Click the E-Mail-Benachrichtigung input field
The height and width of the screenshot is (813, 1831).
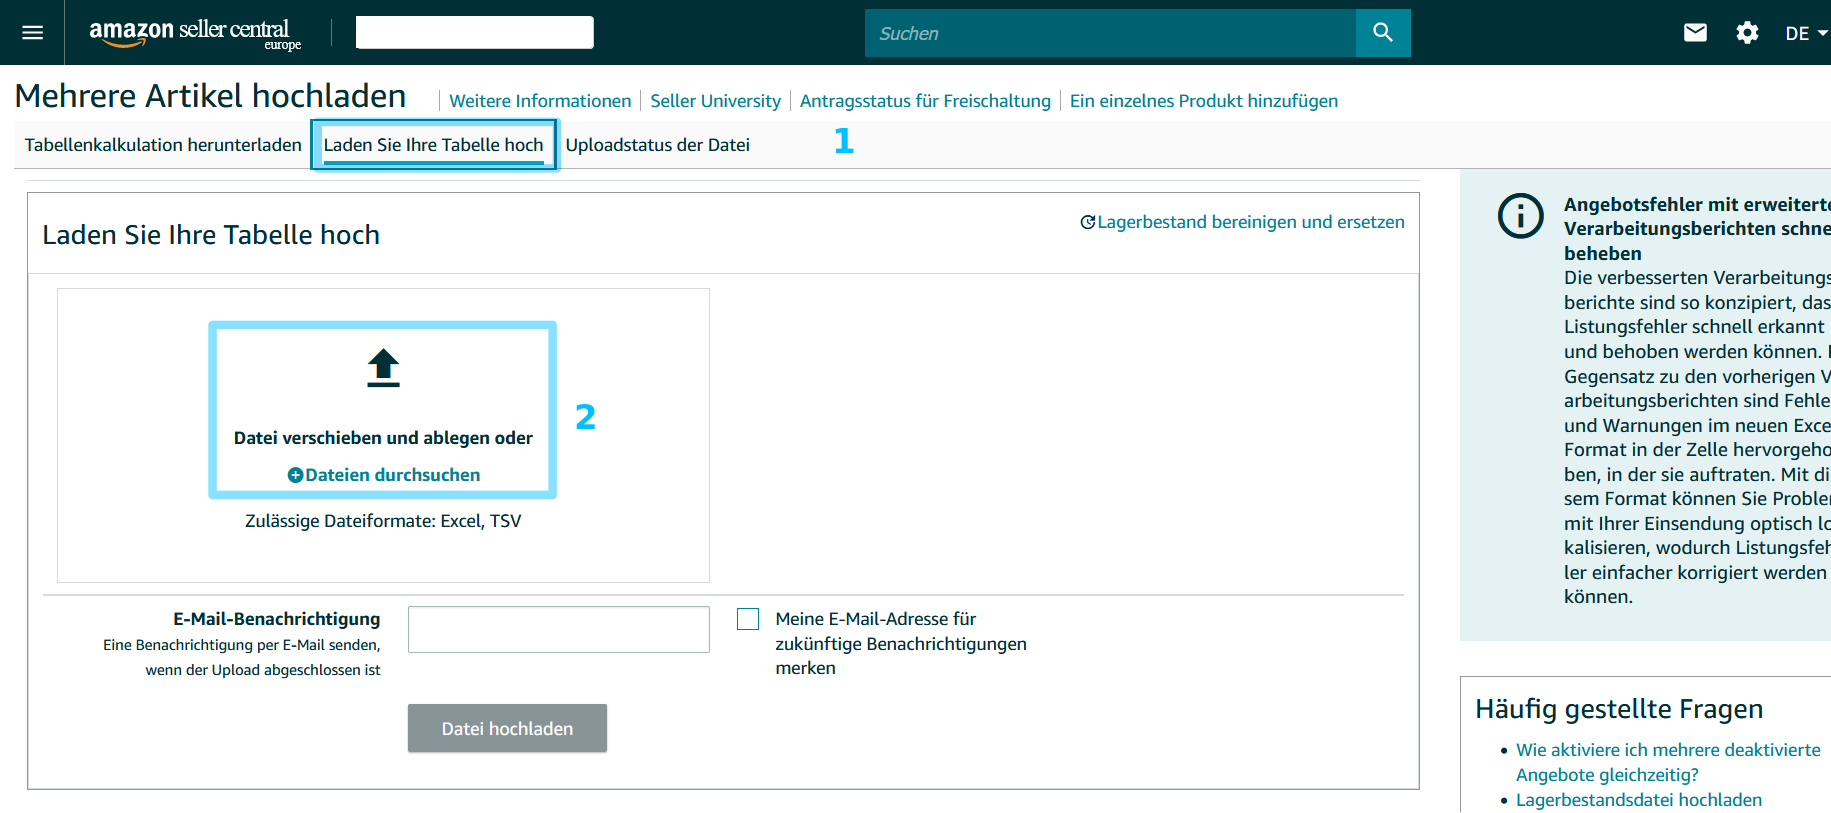point(558,629)
